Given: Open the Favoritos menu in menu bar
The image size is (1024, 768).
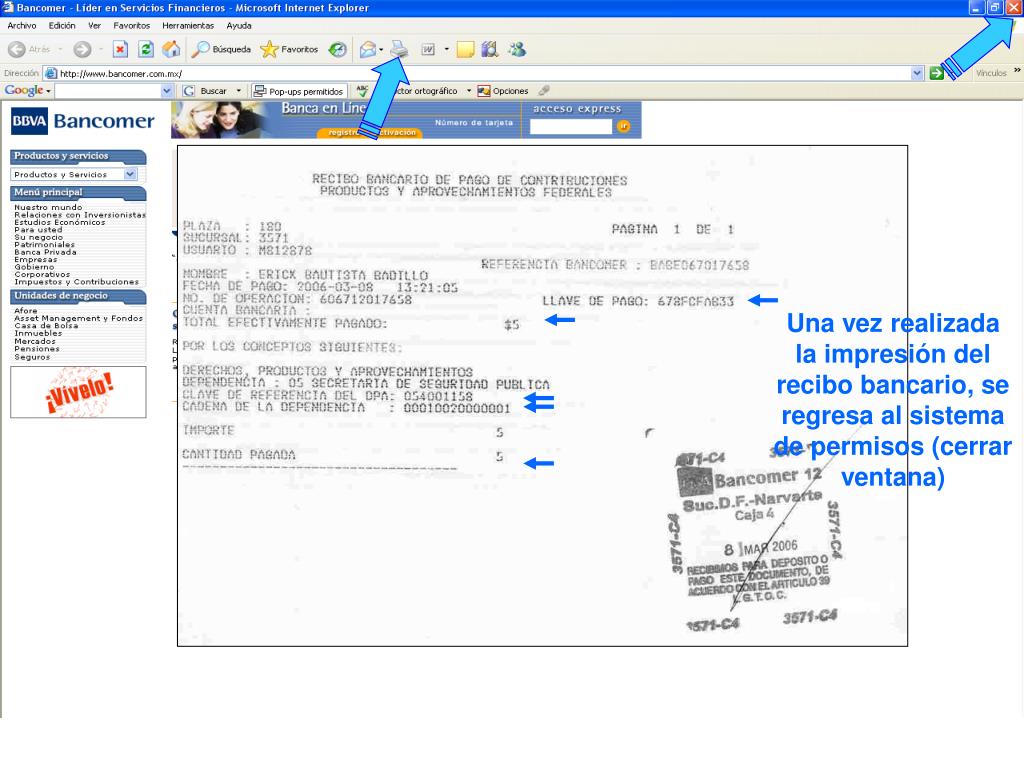Looking at the screenshot, I should click(x=131, y=25).
